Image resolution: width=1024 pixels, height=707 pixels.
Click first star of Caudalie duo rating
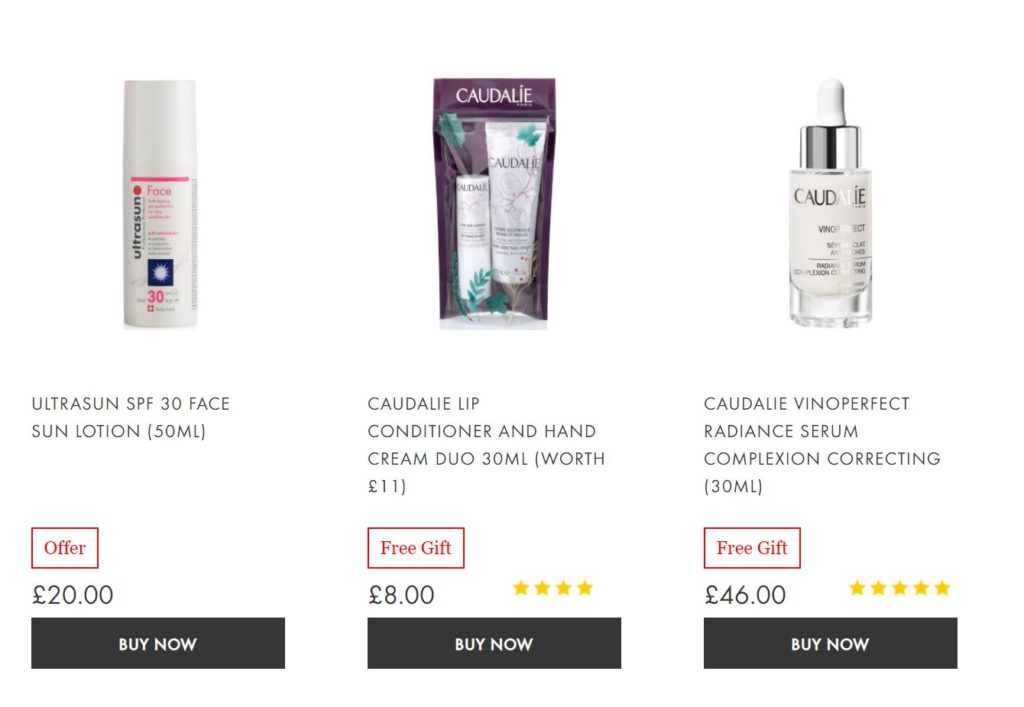521,588
